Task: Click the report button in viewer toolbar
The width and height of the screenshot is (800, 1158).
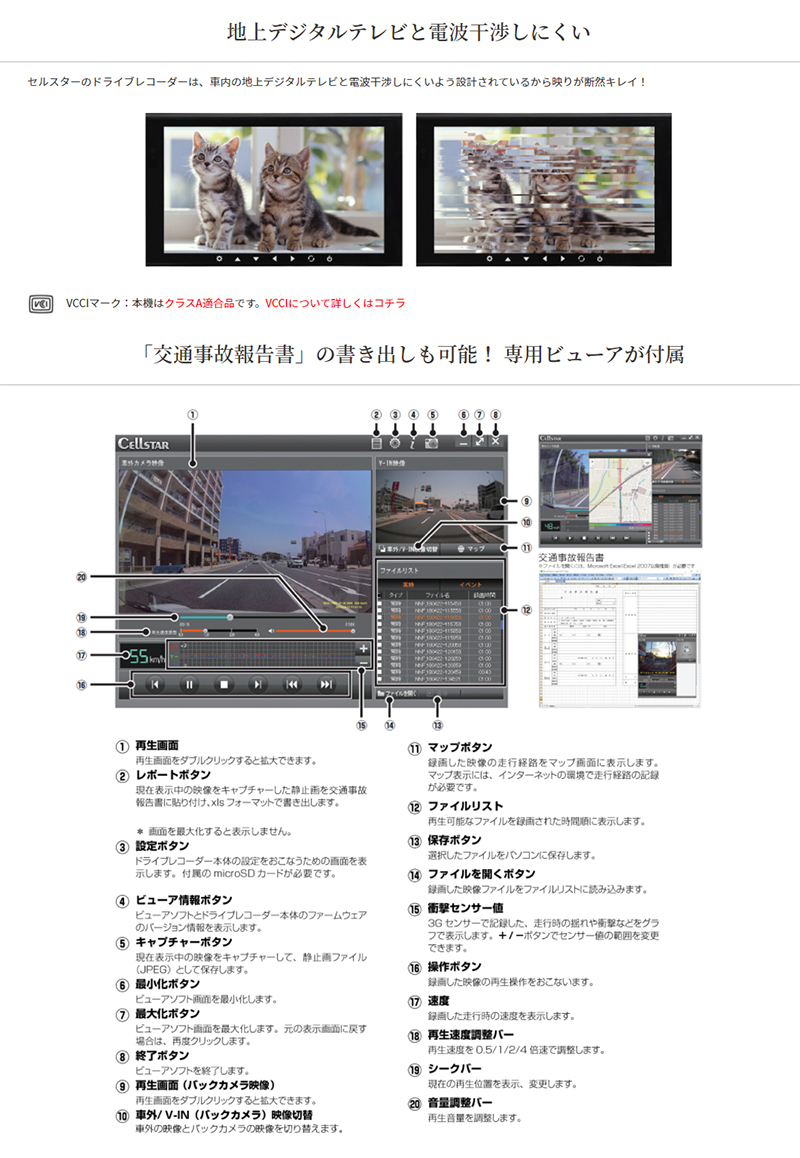Action: tap(377, 441)
